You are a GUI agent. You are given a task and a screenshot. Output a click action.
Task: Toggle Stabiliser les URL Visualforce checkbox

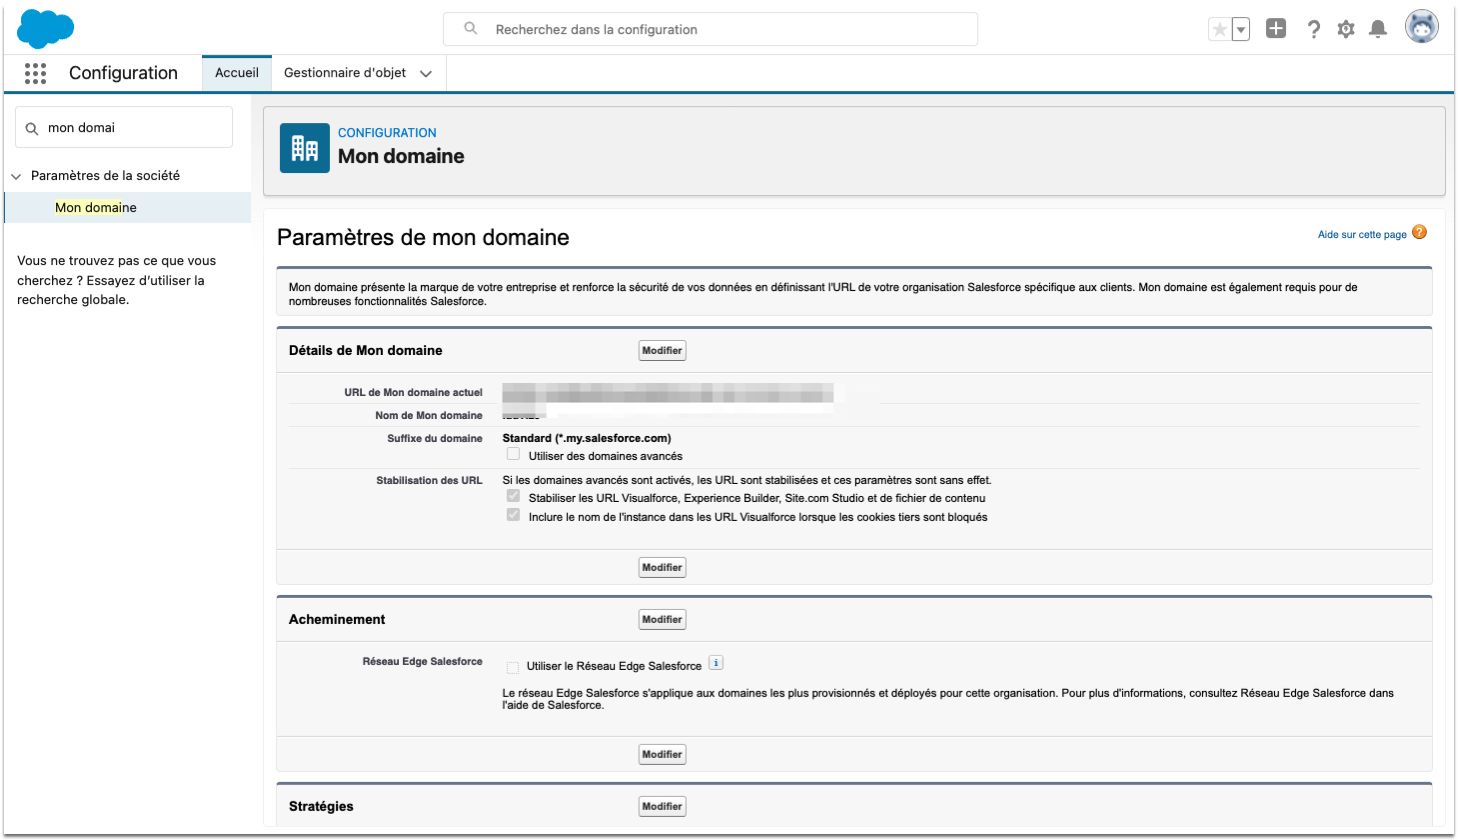coord(513,497)
